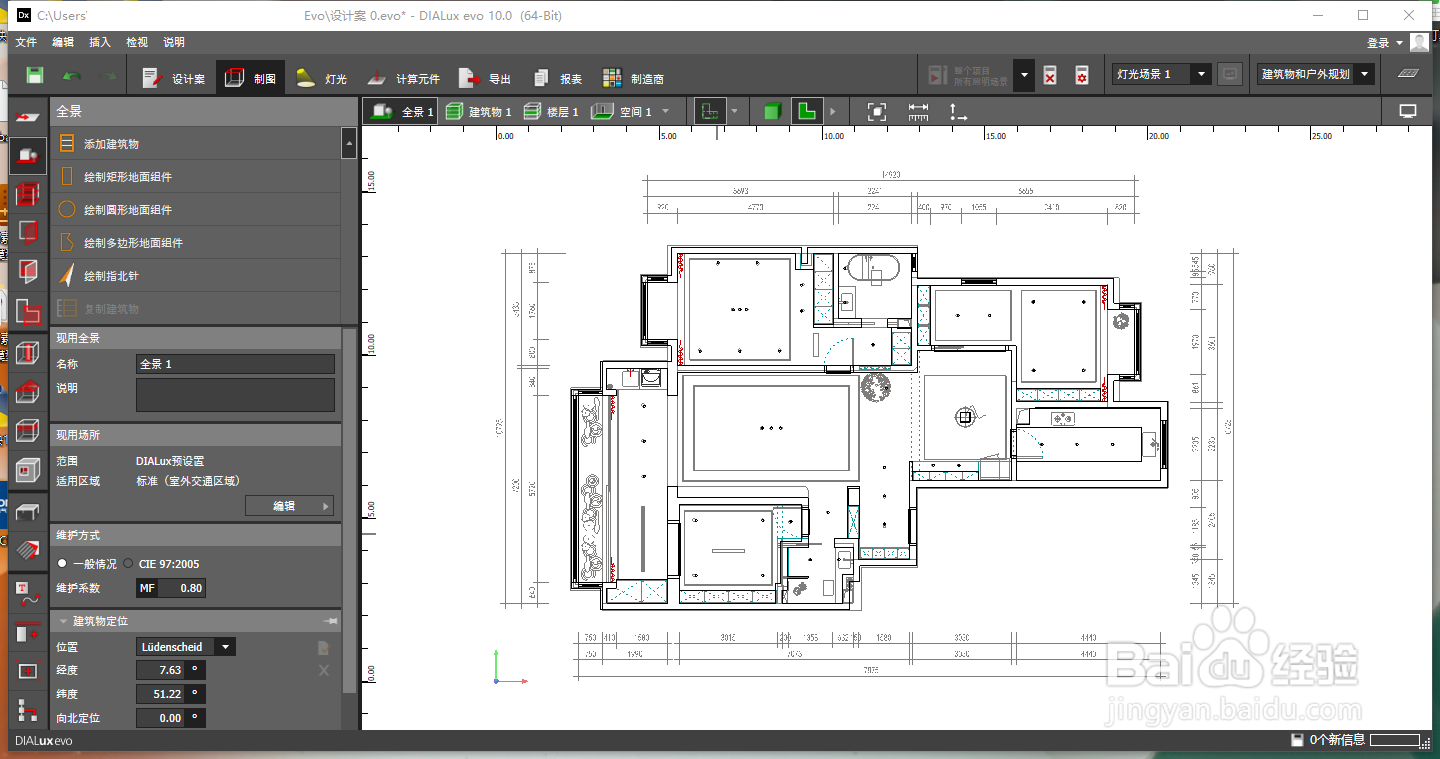Switch to the 计算元件 mode tab
1440x759 pixels.
(402, 78)
